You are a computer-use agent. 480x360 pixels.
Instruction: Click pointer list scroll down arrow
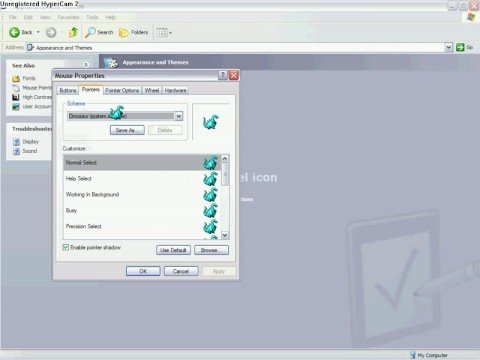225,235
